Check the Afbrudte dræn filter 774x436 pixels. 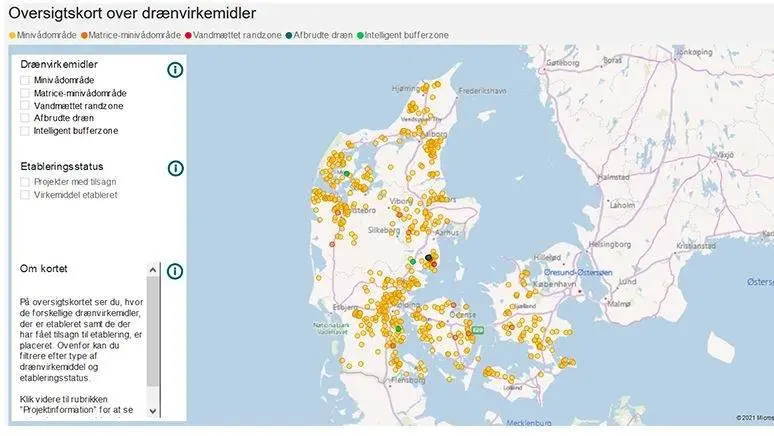(25, 118)
